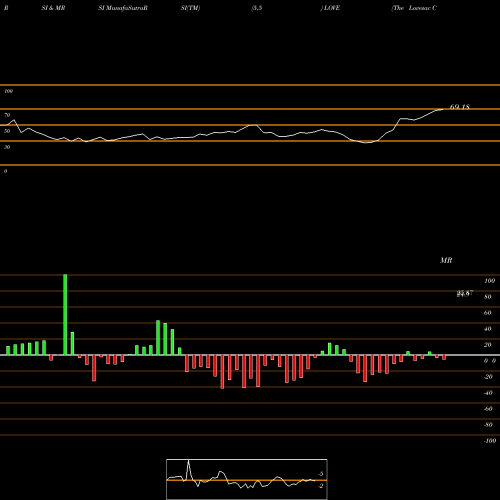Click the ') LOVE' ticker label
Screen dimensions: 500x500
click(x=330, y=8)
